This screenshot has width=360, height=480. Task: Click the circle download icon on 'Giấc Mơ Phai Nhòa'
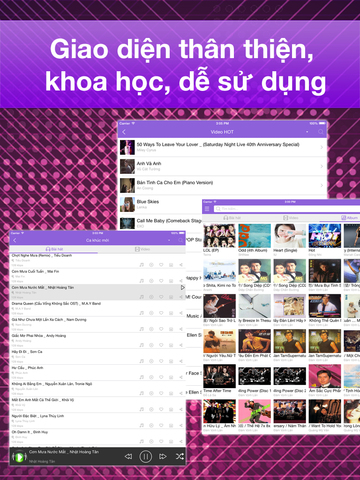coord(151,345)
